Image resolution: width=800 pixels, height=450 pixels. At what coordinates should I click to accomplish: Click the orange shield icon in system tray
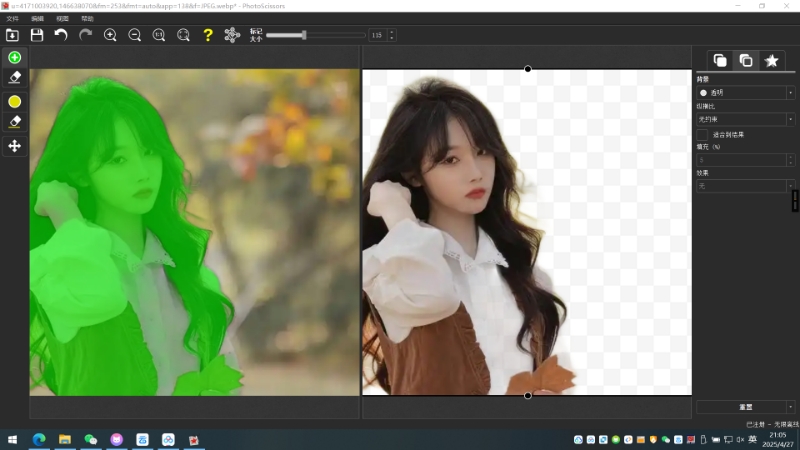coord(653,440)
